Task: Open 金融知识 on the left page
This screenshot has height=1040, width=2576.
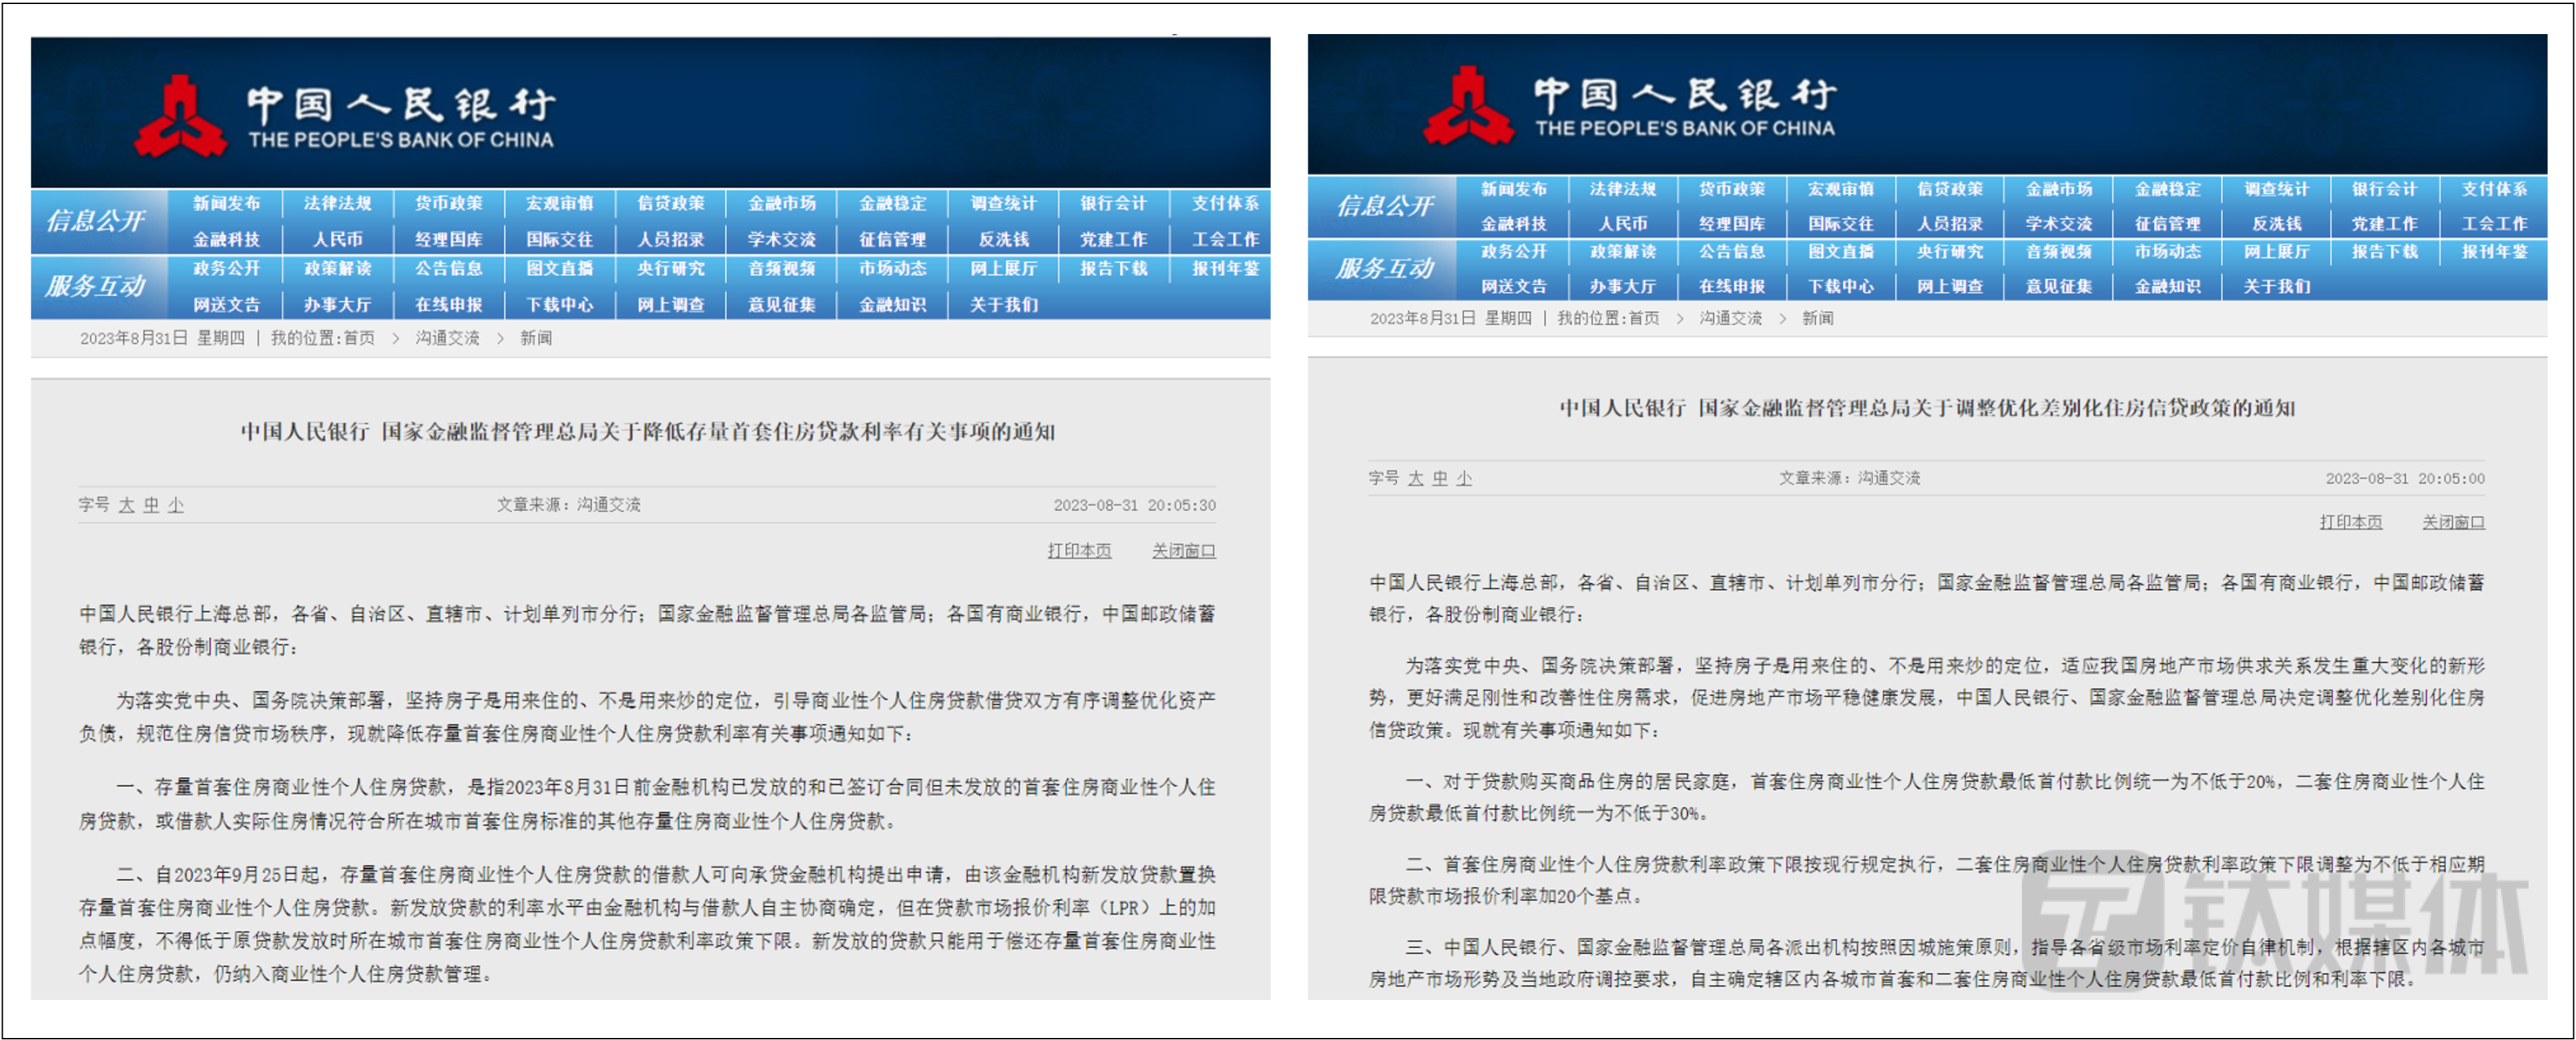Action: [892, 305]
